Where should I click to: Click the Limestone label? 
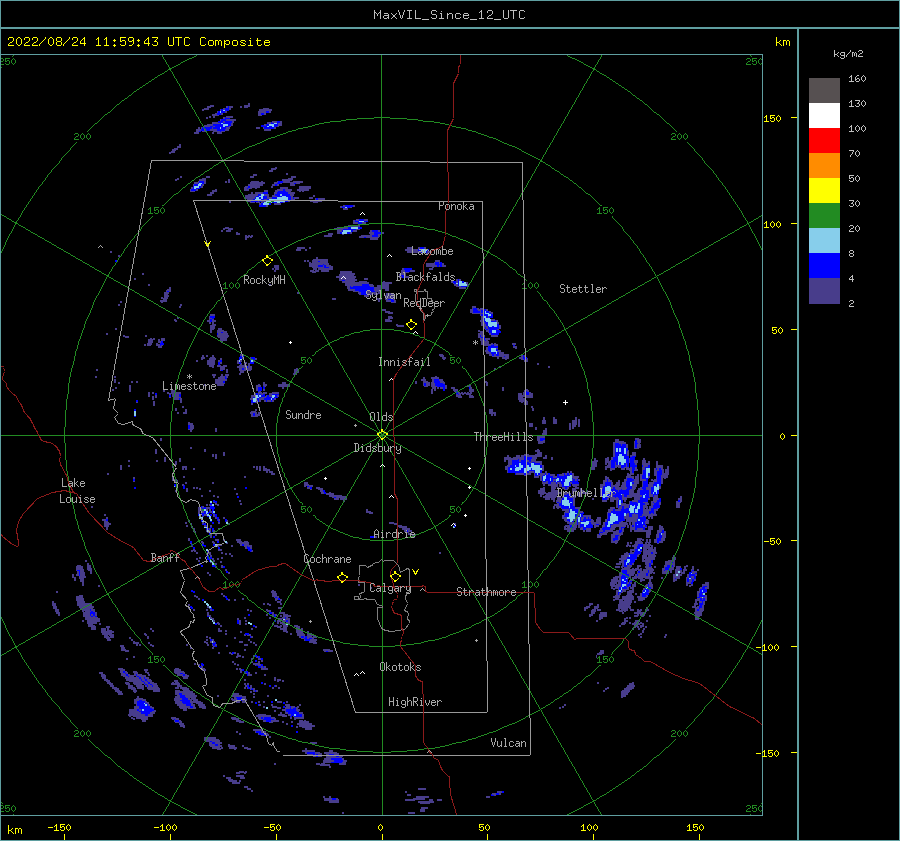click(x=189, y=386)
